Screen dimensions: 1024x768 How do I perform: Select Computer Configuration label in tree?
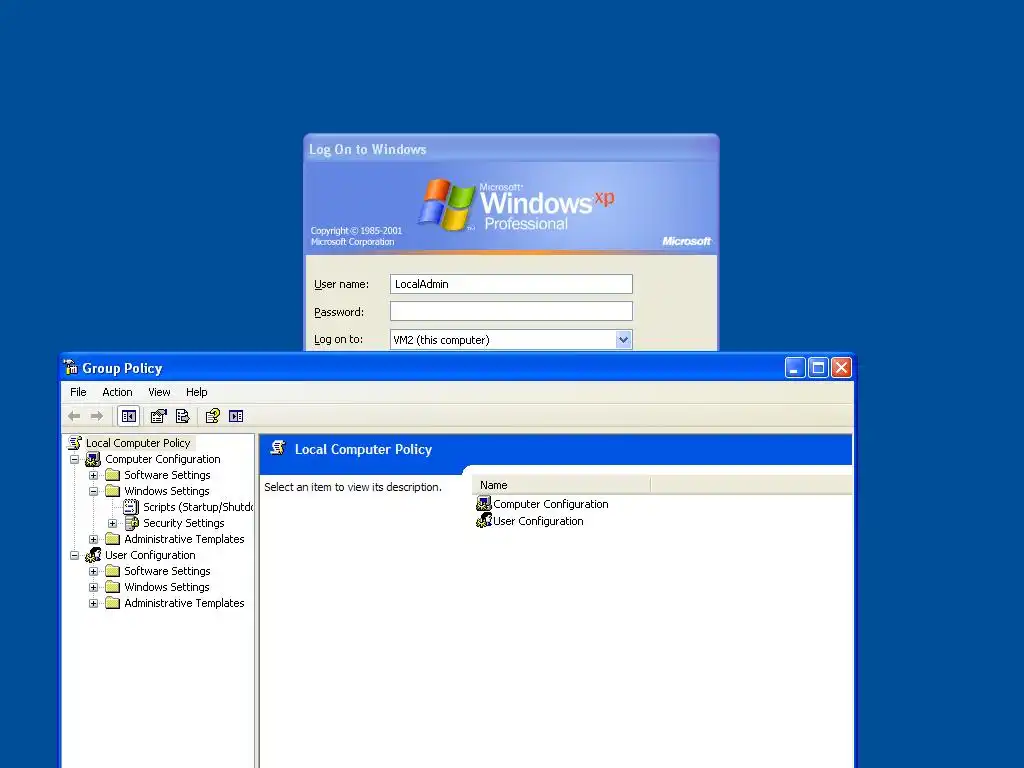click(163, 459)
